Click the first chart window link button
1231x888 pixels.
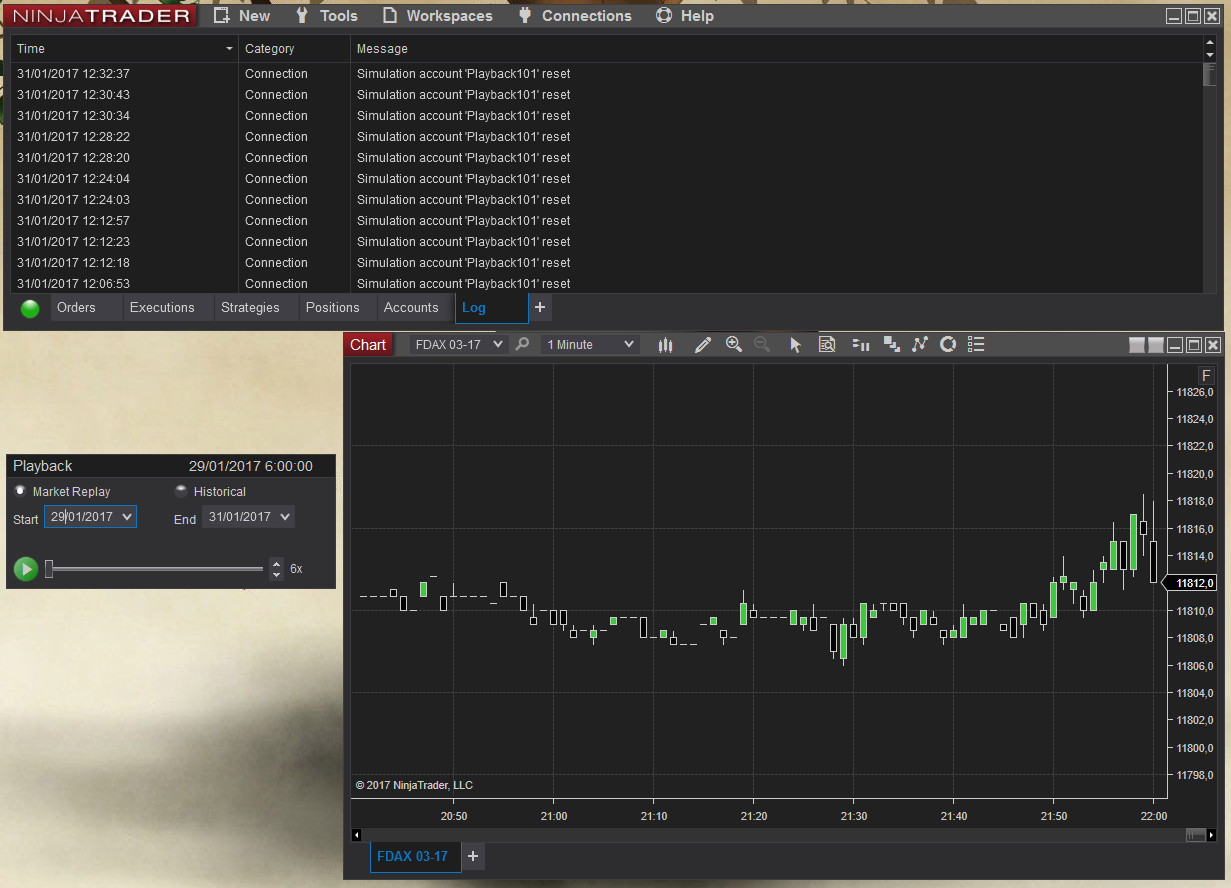(x=1137, y=345)
